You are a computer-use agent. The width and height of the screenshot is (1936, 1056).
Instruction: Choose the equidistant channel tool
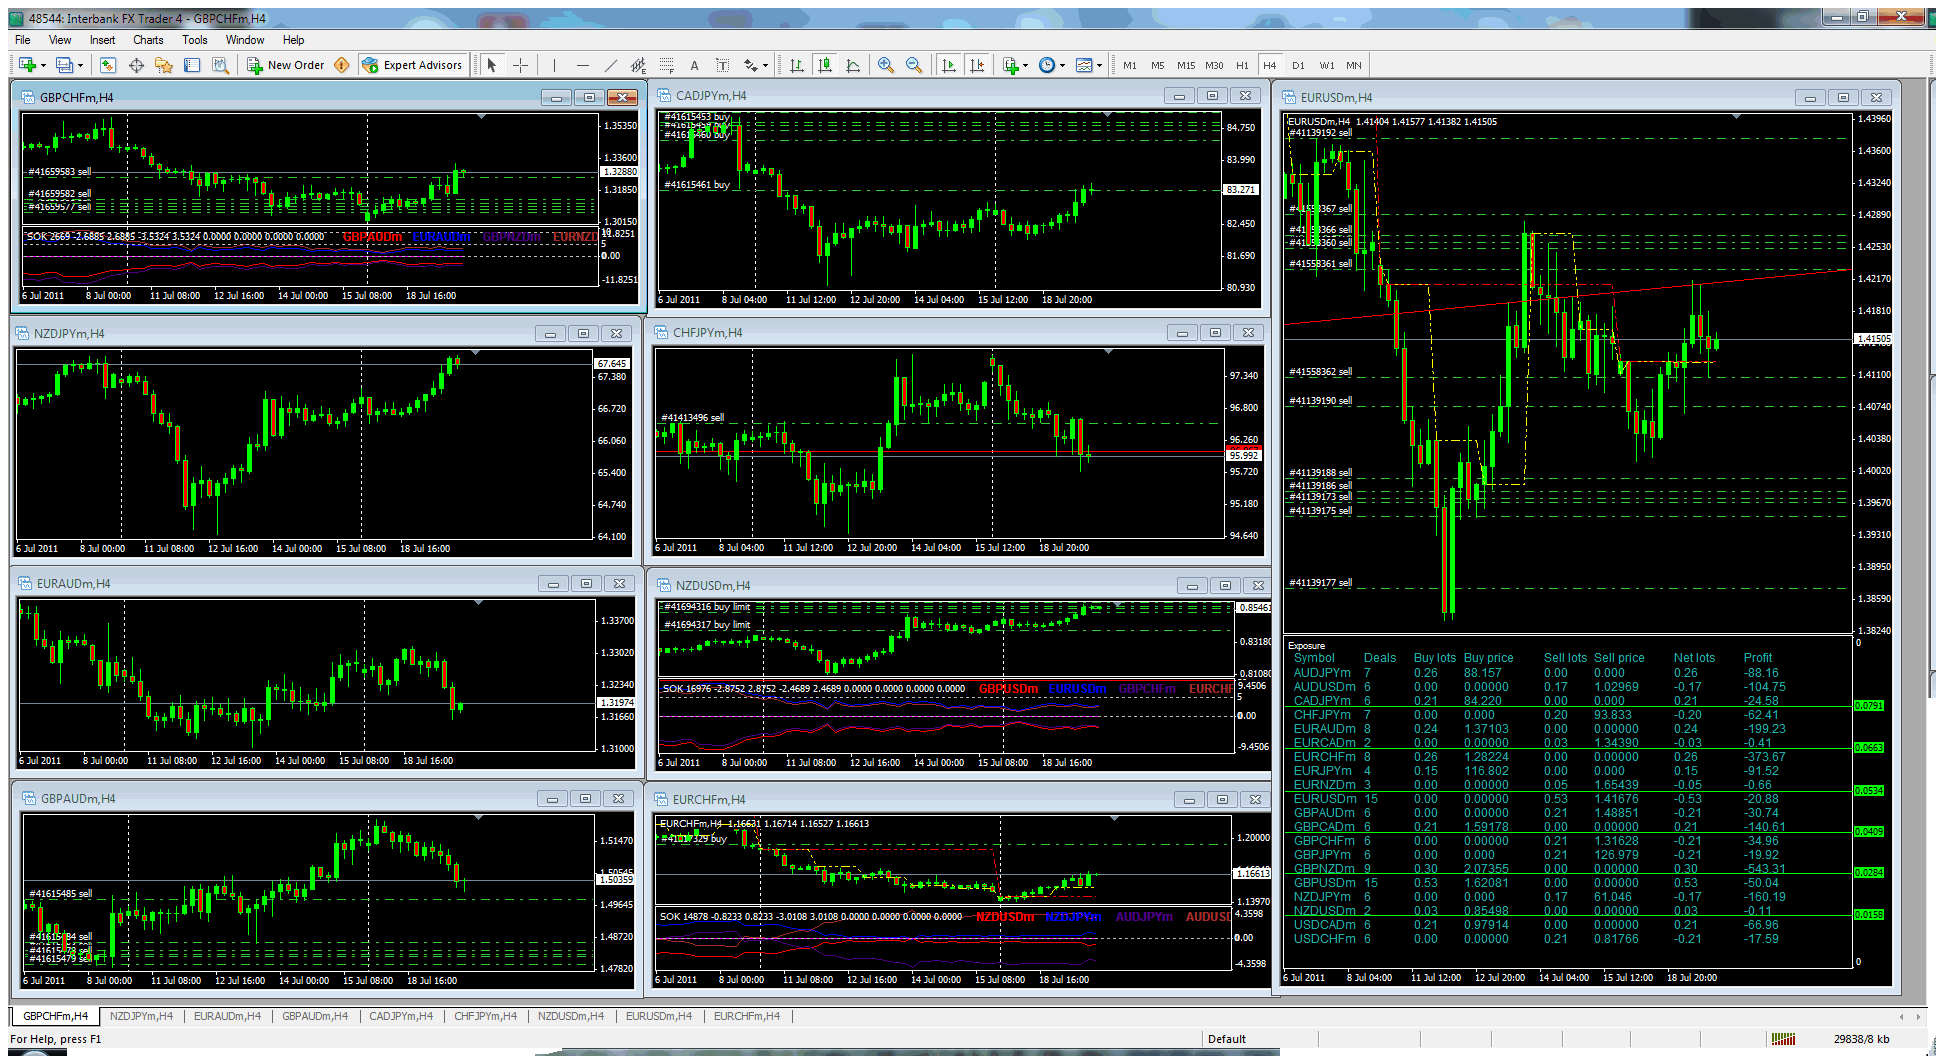[638, 65]
